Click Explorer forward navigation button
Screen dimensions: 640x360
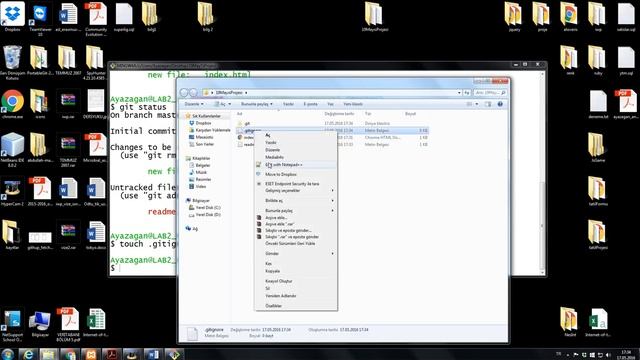click(193, 93)
